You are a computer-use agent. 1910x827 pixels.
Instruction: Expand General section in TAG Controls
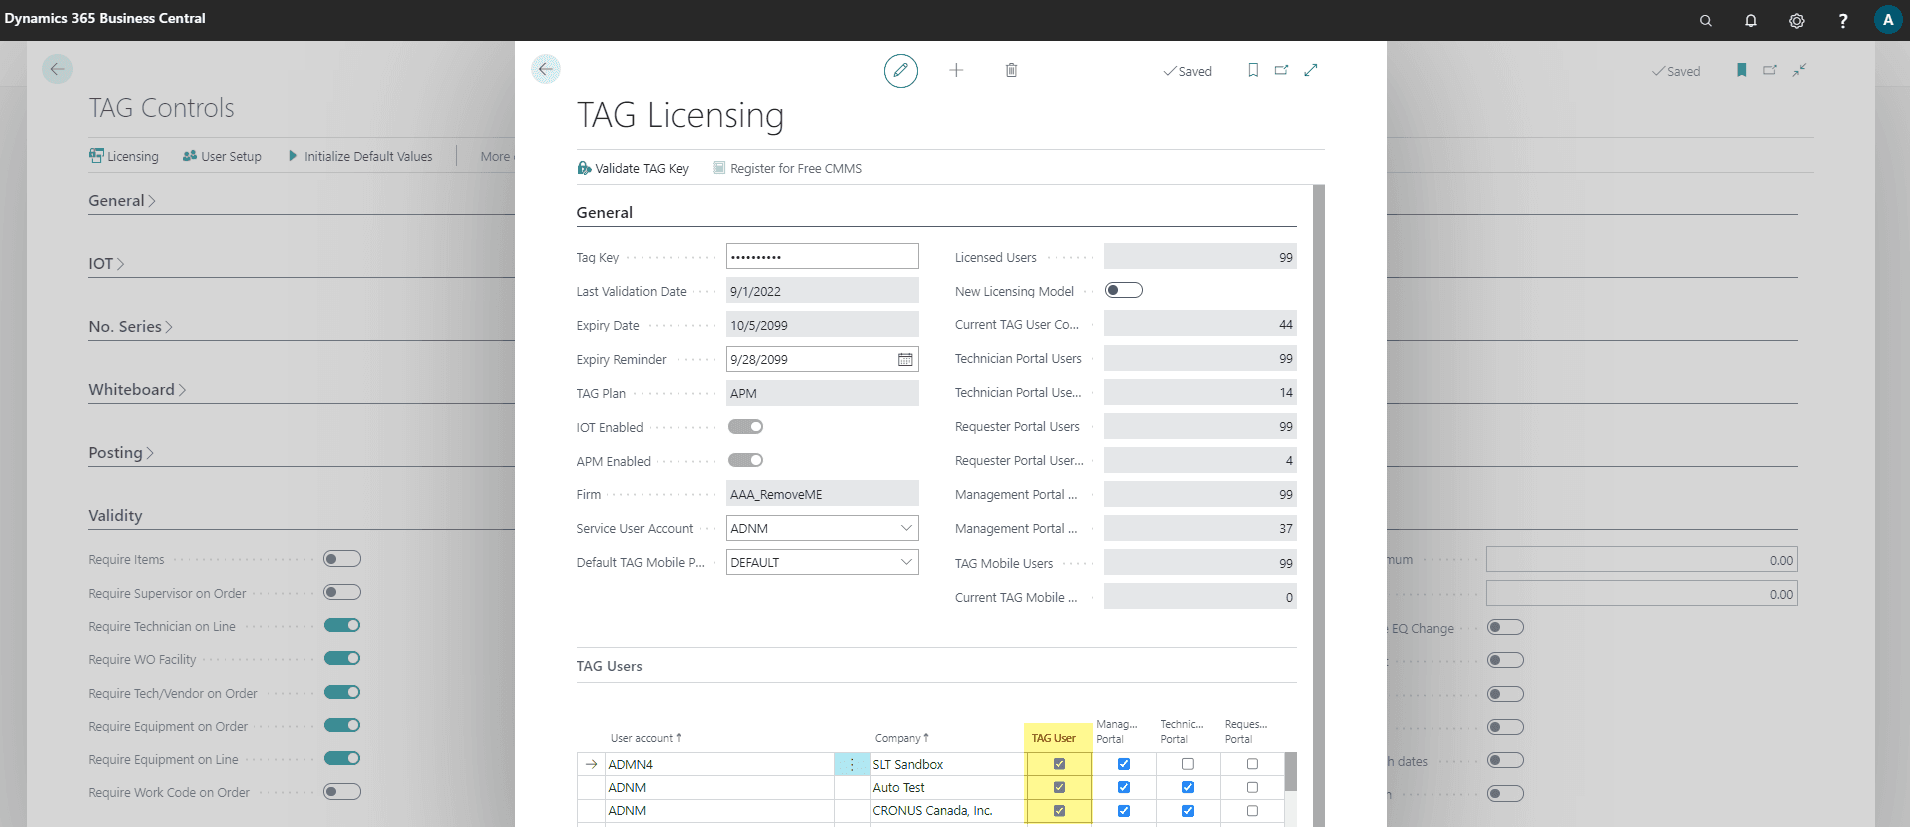pos(121,200)
